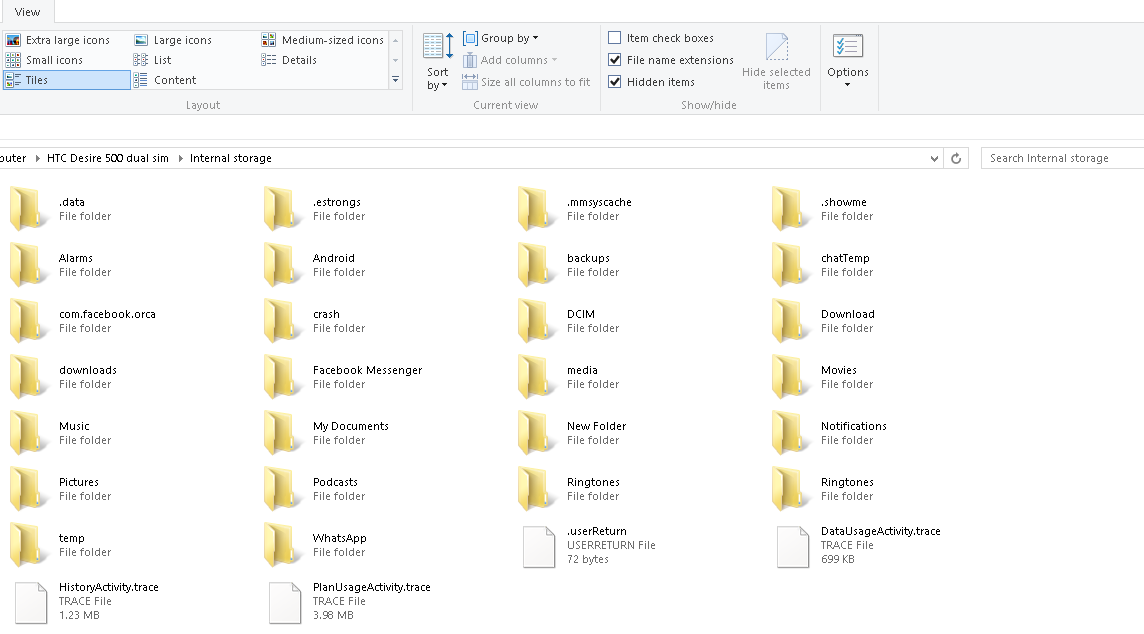
Task: Select HistoryActivity.trace file
Action: coord(85,602)
